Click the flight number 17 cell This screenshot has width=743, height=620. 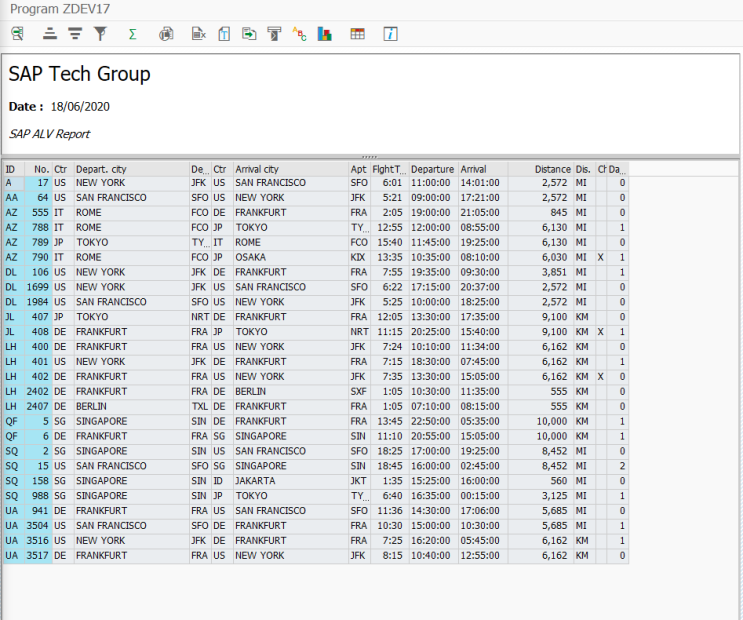(x=38, y=183)
